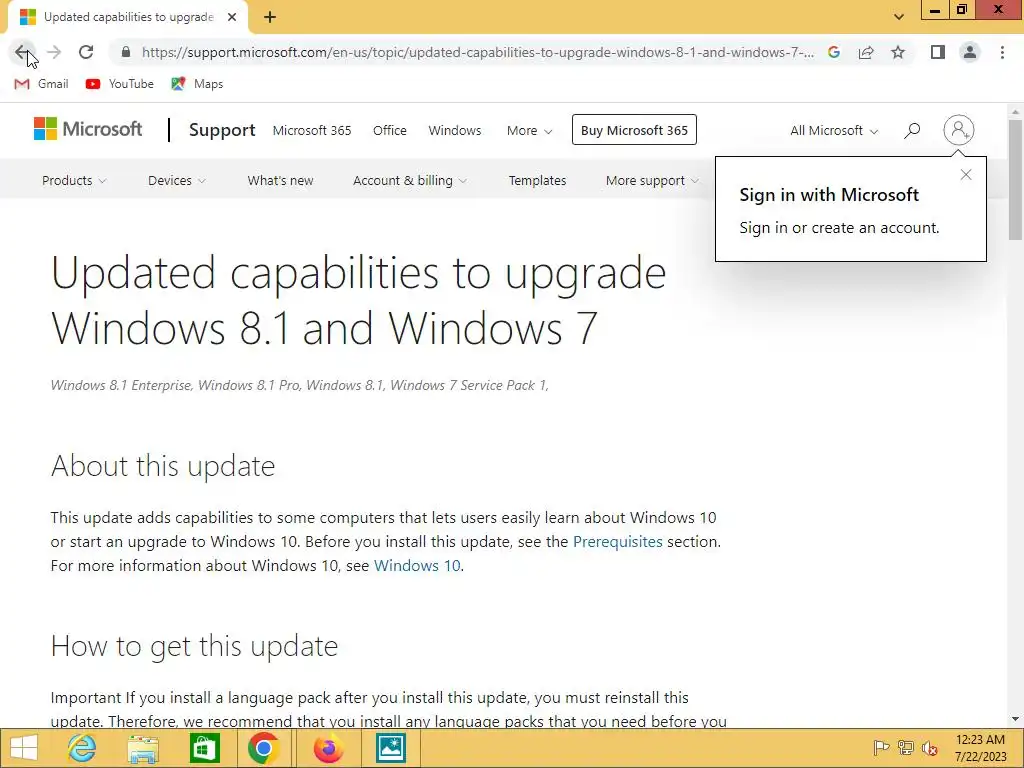
Task: Click the Google icon in the address bar
Action: click(834, 52)
